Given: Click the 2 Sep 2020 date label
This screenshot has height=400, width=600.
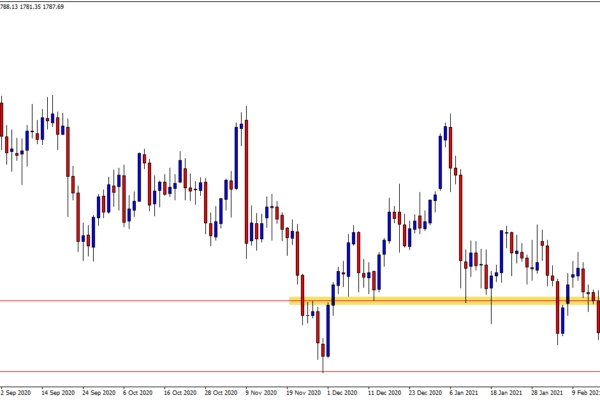Looking at the screenshot, I should pos(19,393).
